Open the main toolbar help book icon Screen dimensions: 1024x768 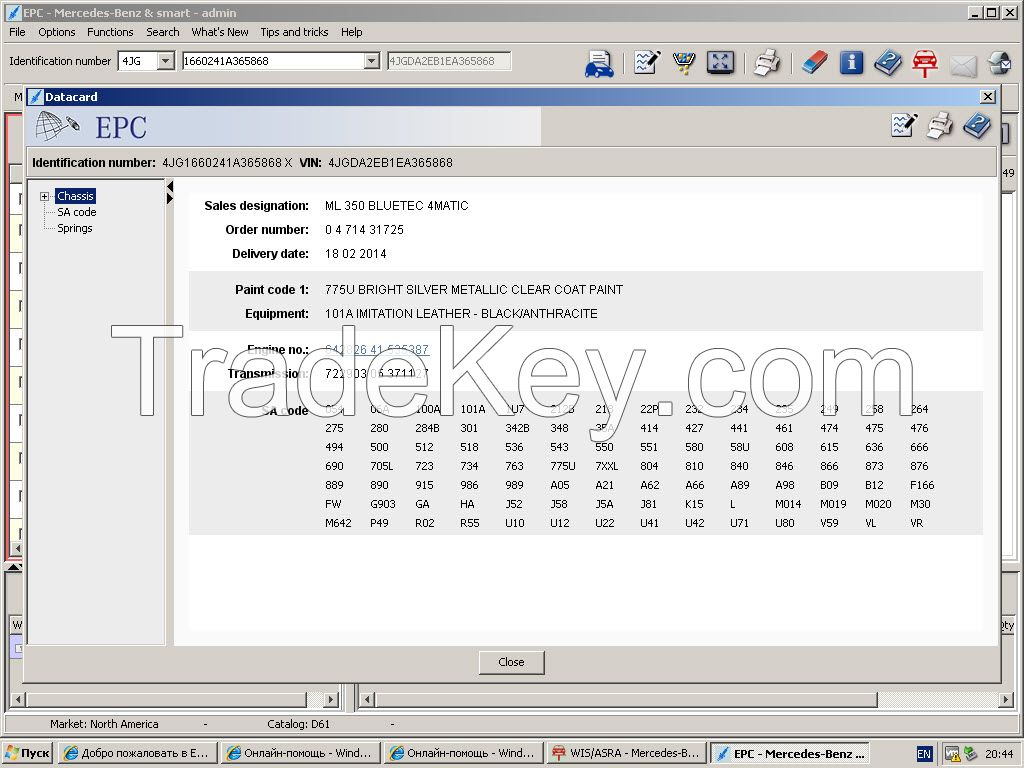tap(888, 63)
